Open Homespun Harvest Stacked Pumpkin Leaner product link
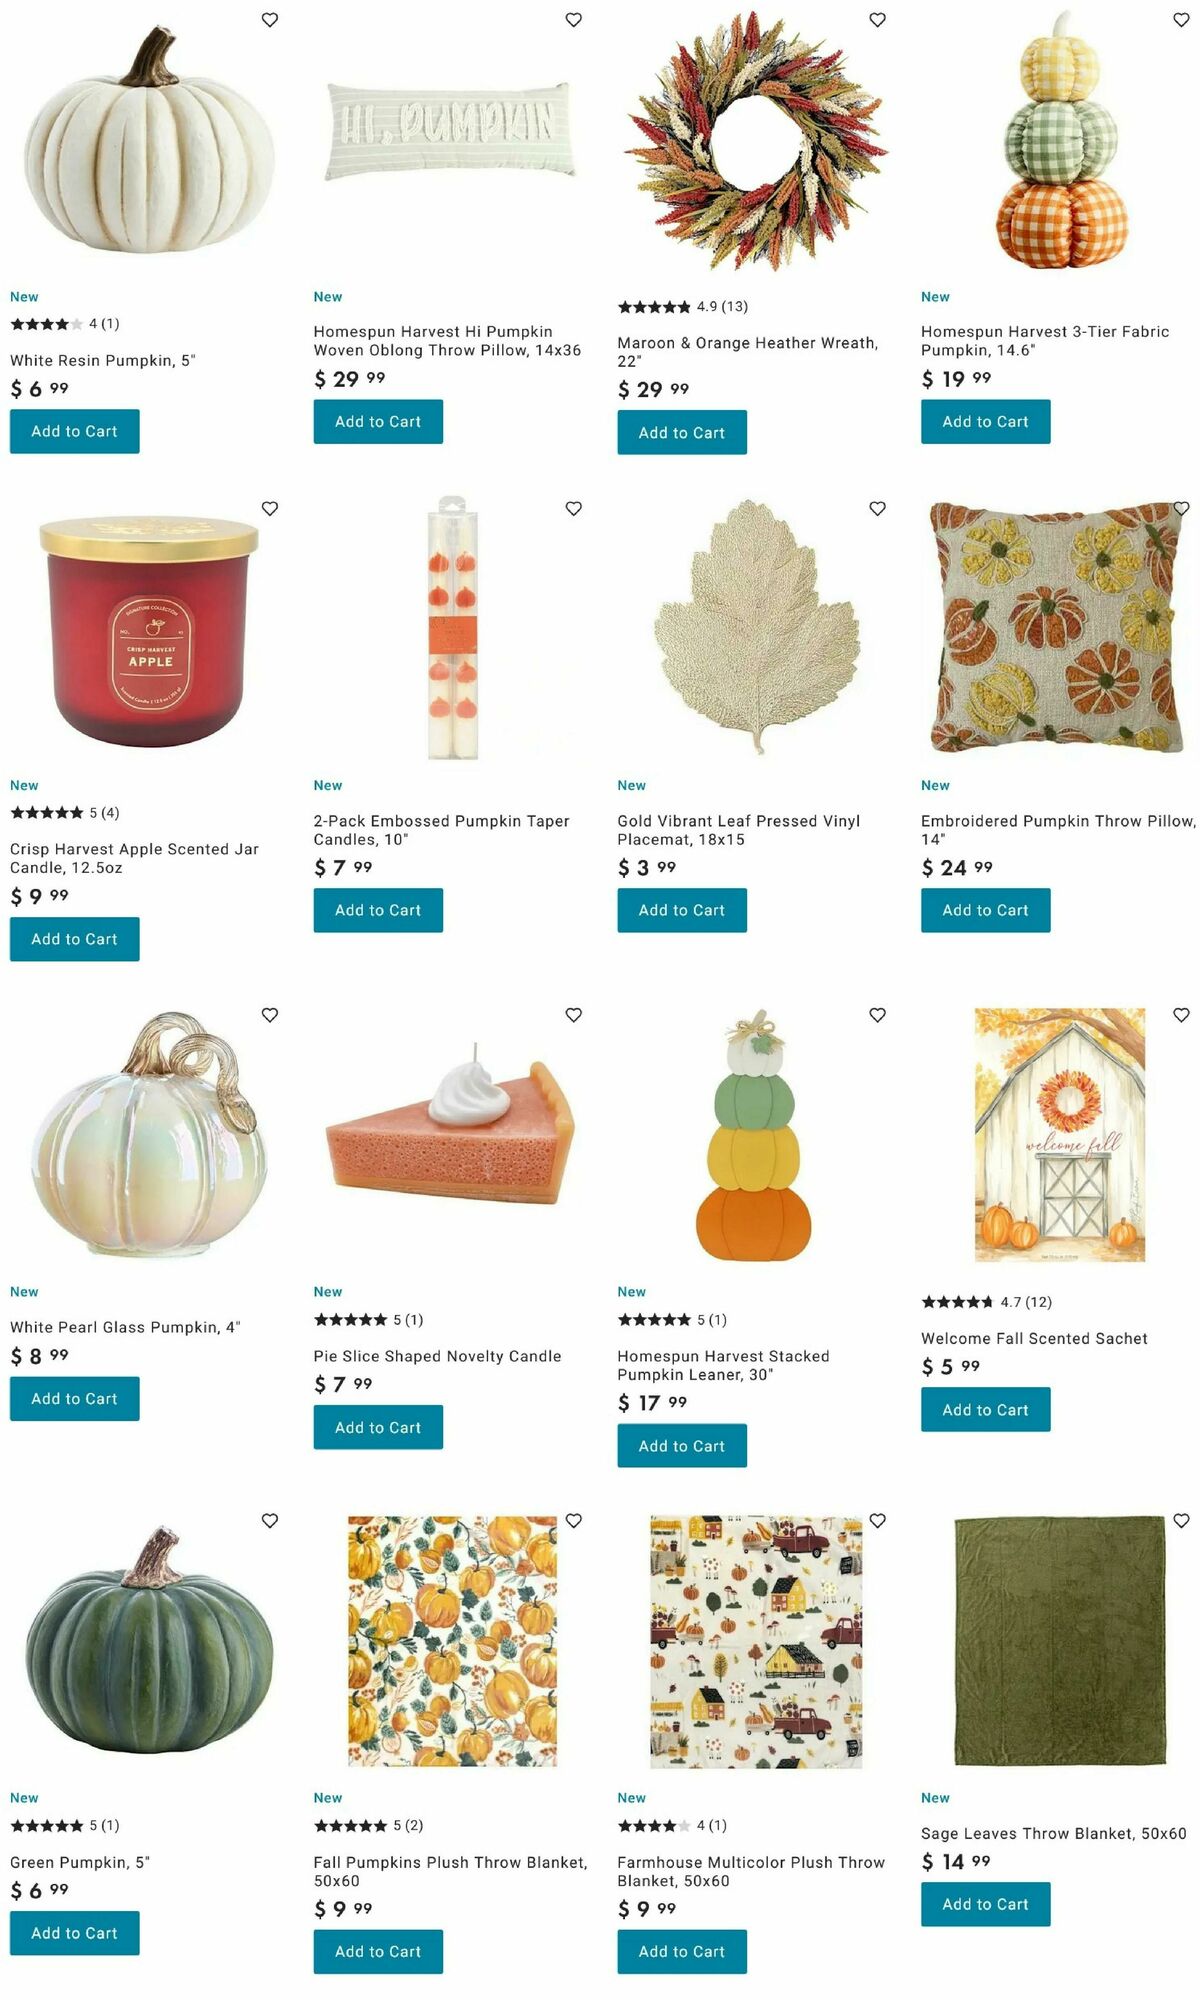 click(723, 1365)
